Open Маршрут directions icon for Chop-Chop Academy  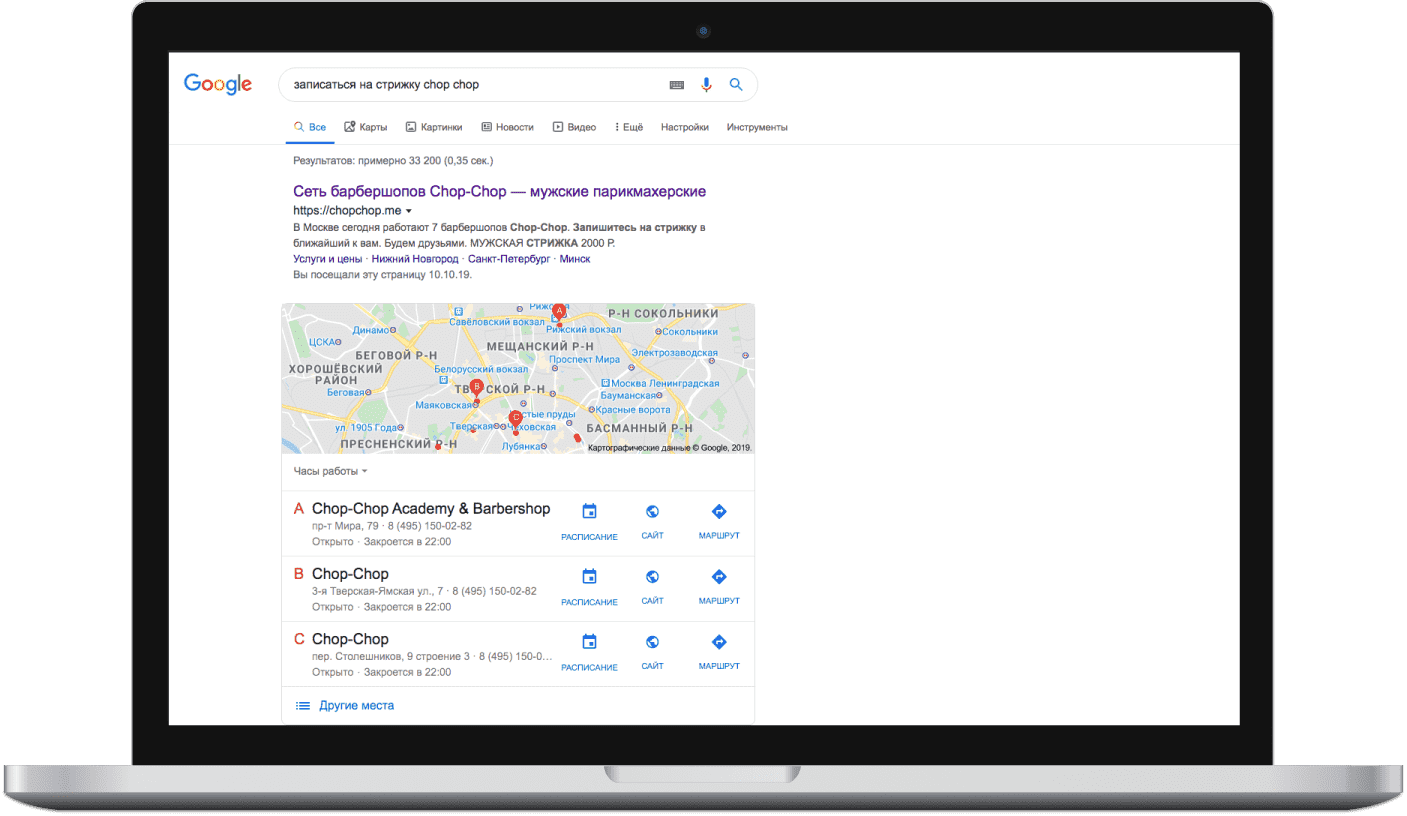[719, 512]
